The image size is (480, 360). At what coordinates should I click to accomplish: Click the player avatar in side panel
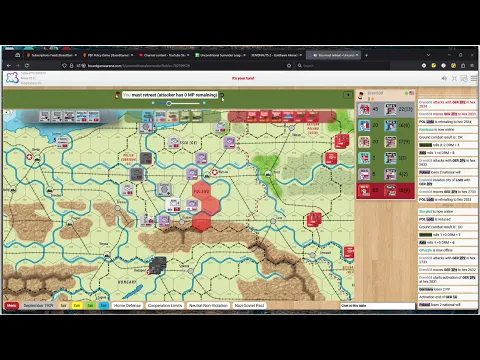click(361, 96)
